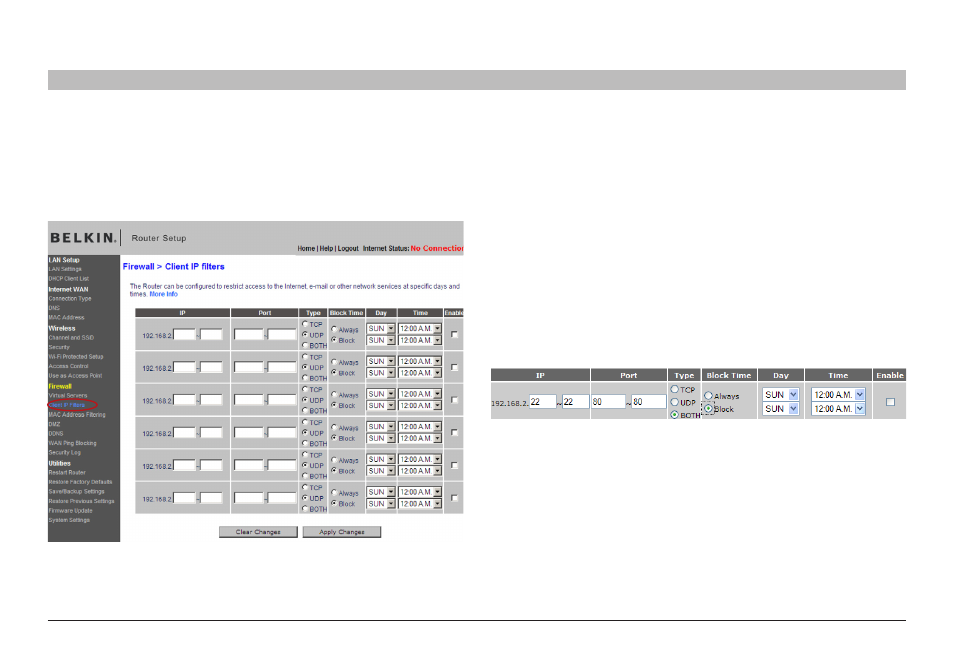
Task: Select BOTH in the last filter table row
Action: tap(305, 509)
